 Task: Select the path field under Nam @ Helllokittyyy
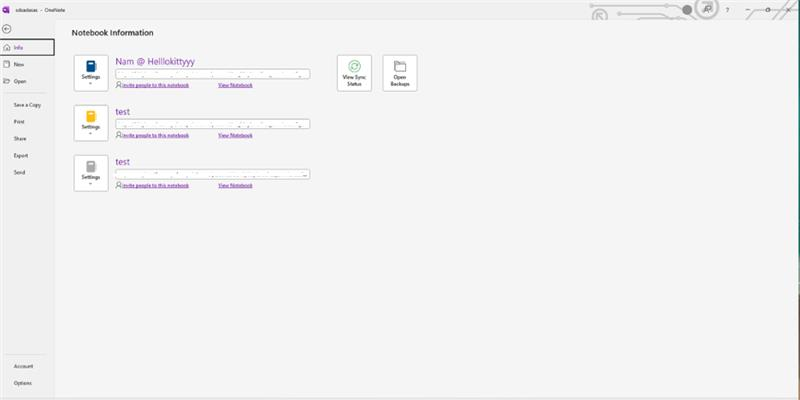[212, 74]
